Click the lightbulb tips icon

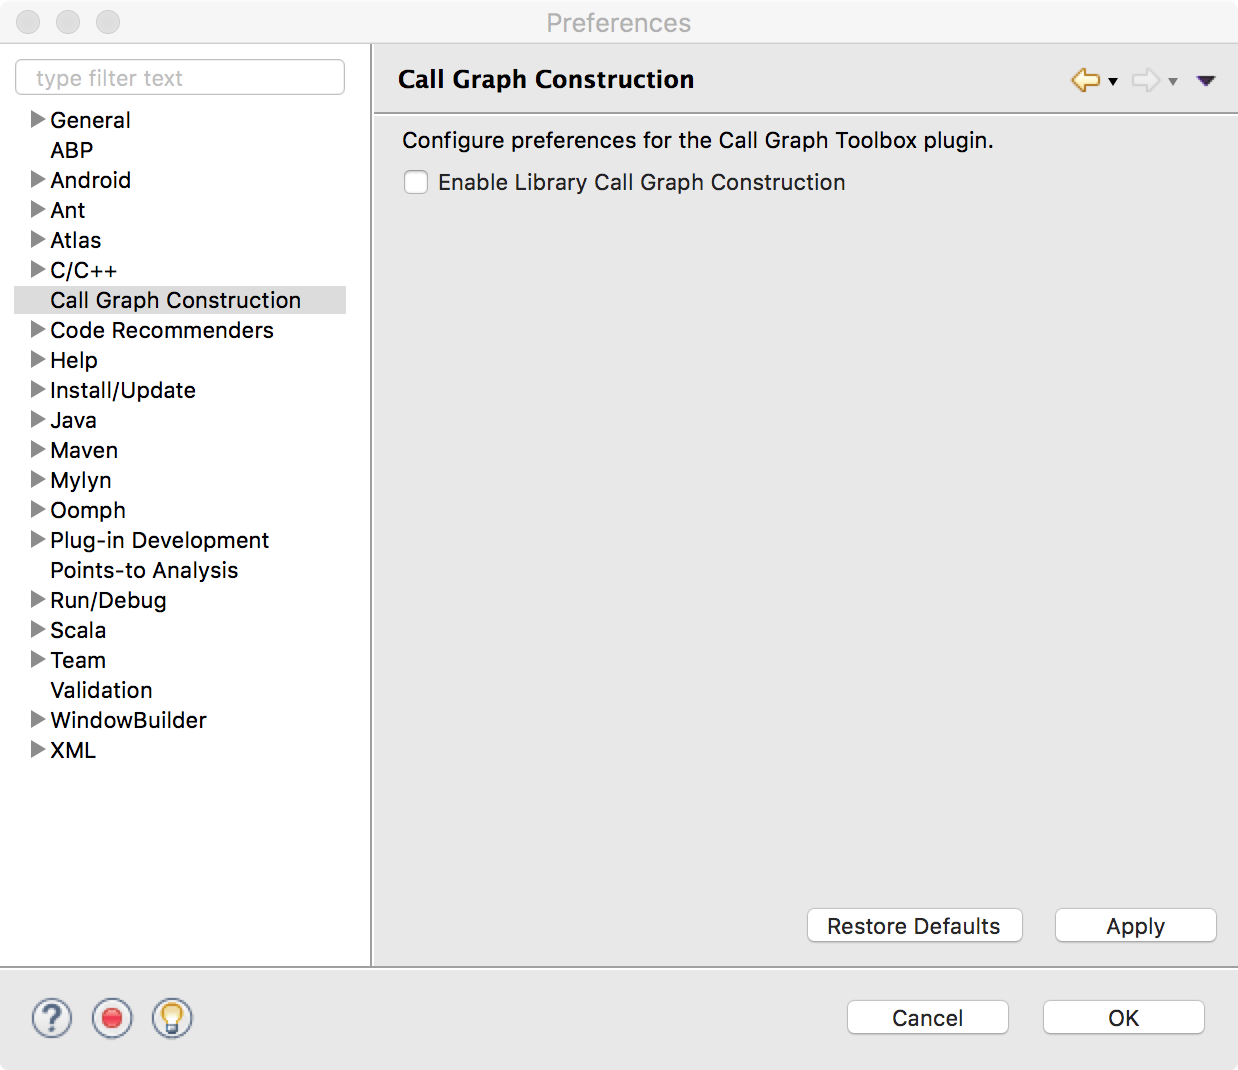[x=172, y=1018]
